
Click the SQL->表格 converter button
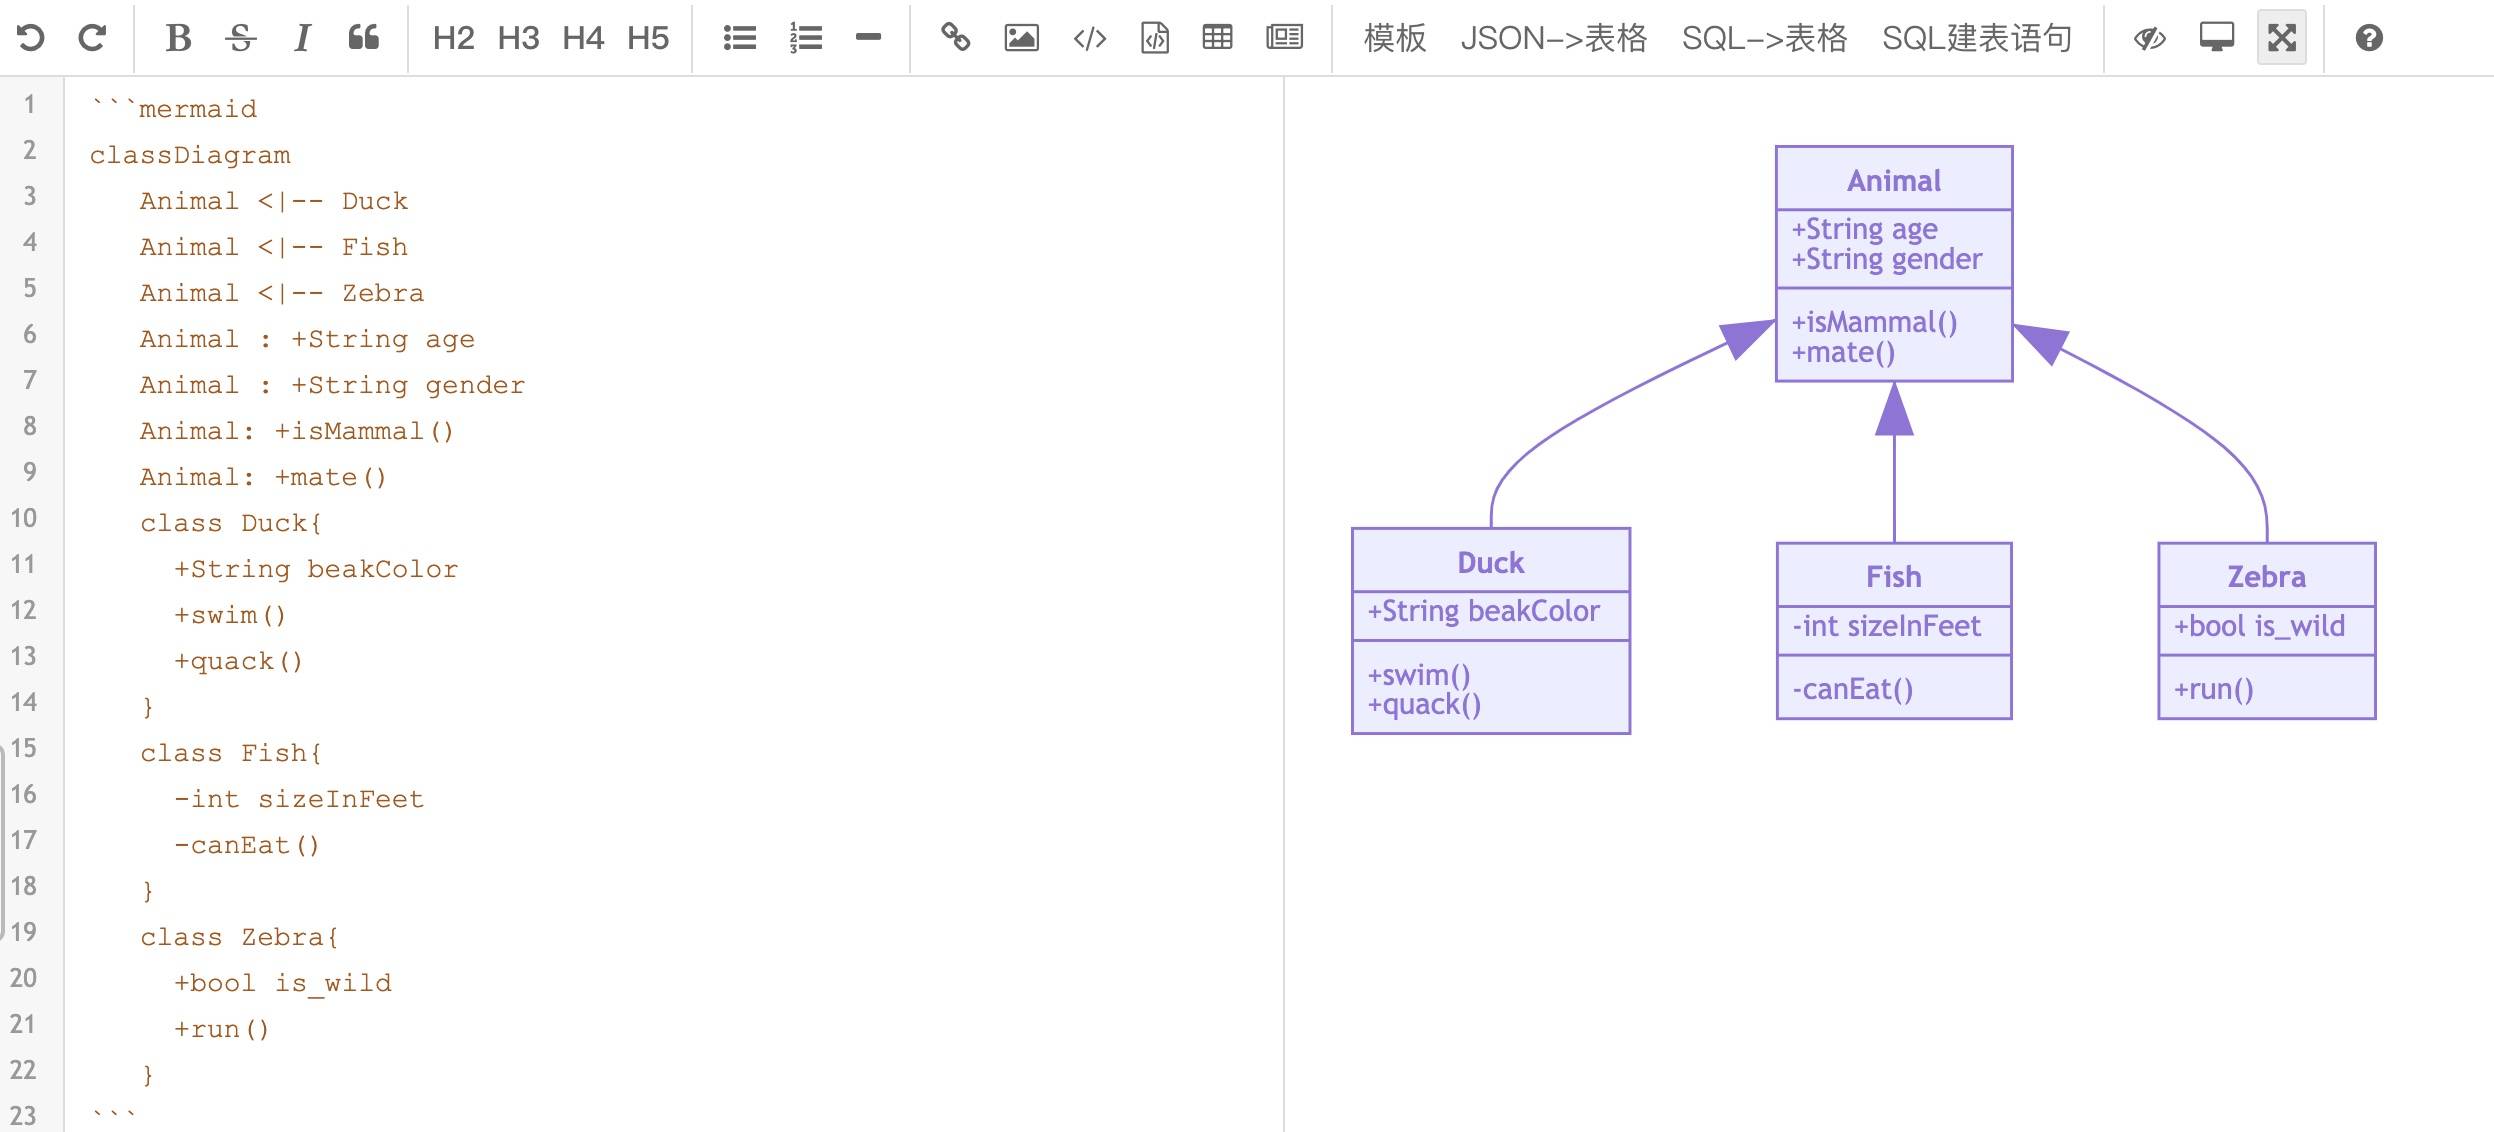click(1765, 38)
